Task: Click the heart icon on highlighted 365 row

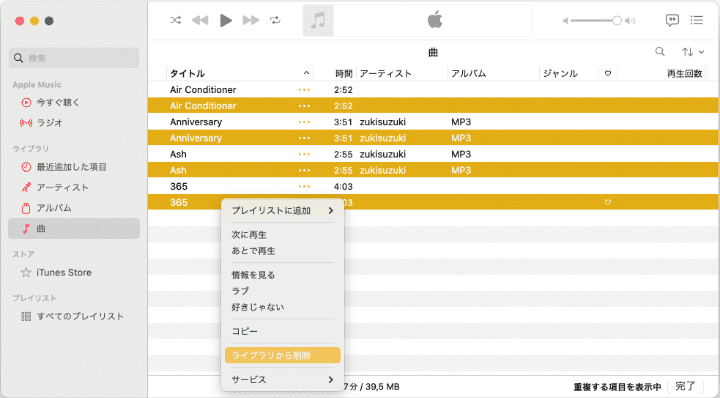Action: pos(608,202)
